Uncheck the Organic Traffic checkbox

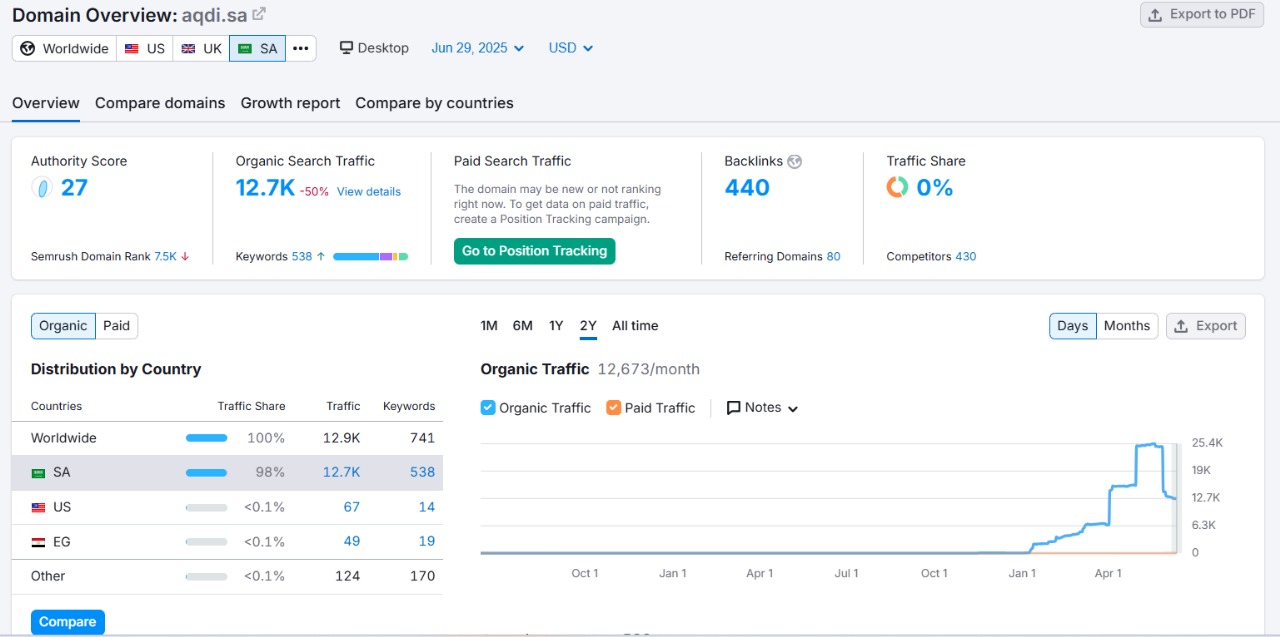488,407
